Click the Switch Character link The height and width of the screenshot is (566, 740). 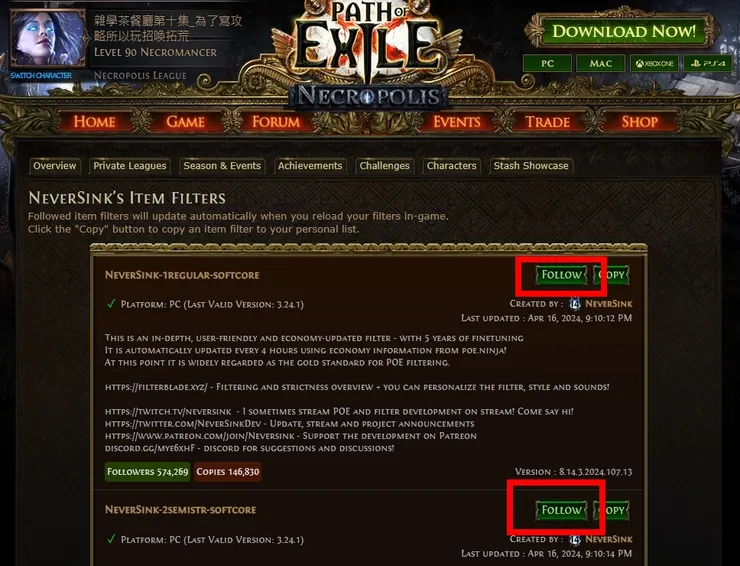[41, 76]
